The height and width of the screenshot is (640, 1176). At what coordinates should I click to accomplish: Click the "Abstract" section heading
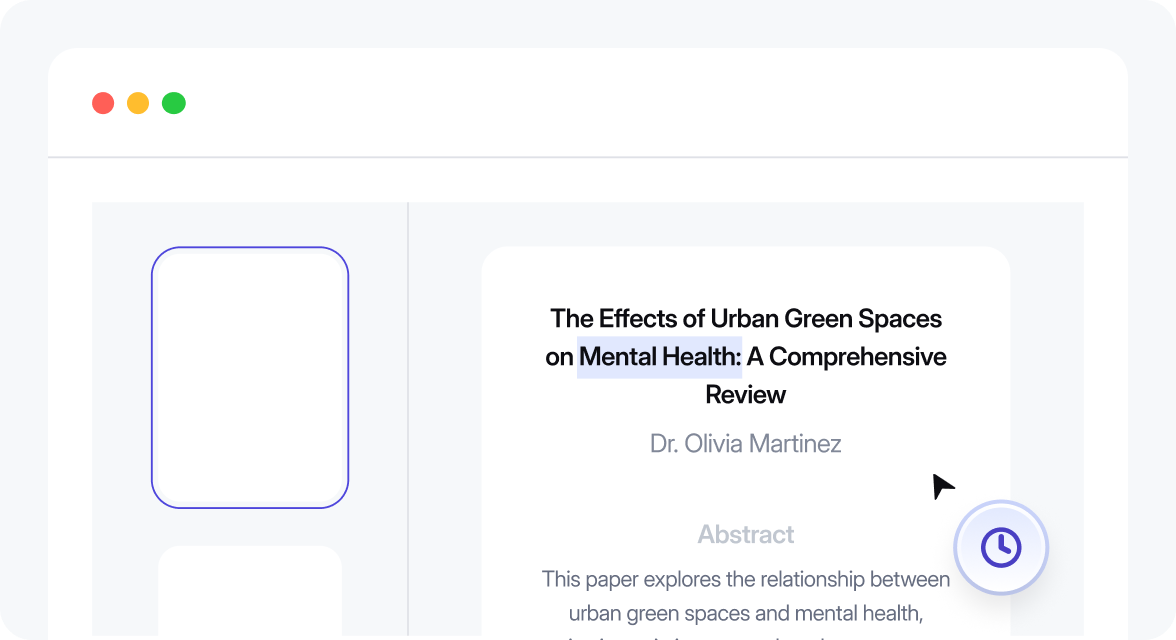pyautogui.click(x=746, y=534)
